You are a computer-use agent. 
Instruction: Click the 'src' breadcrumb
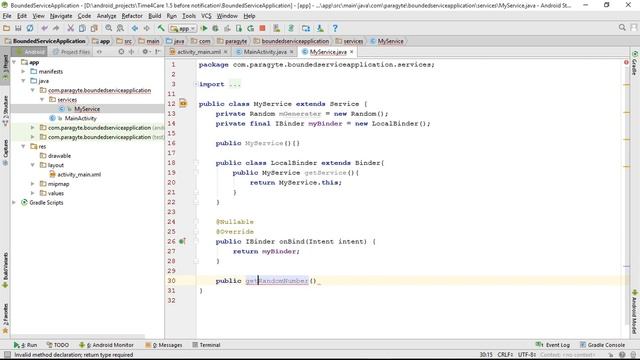124,41
